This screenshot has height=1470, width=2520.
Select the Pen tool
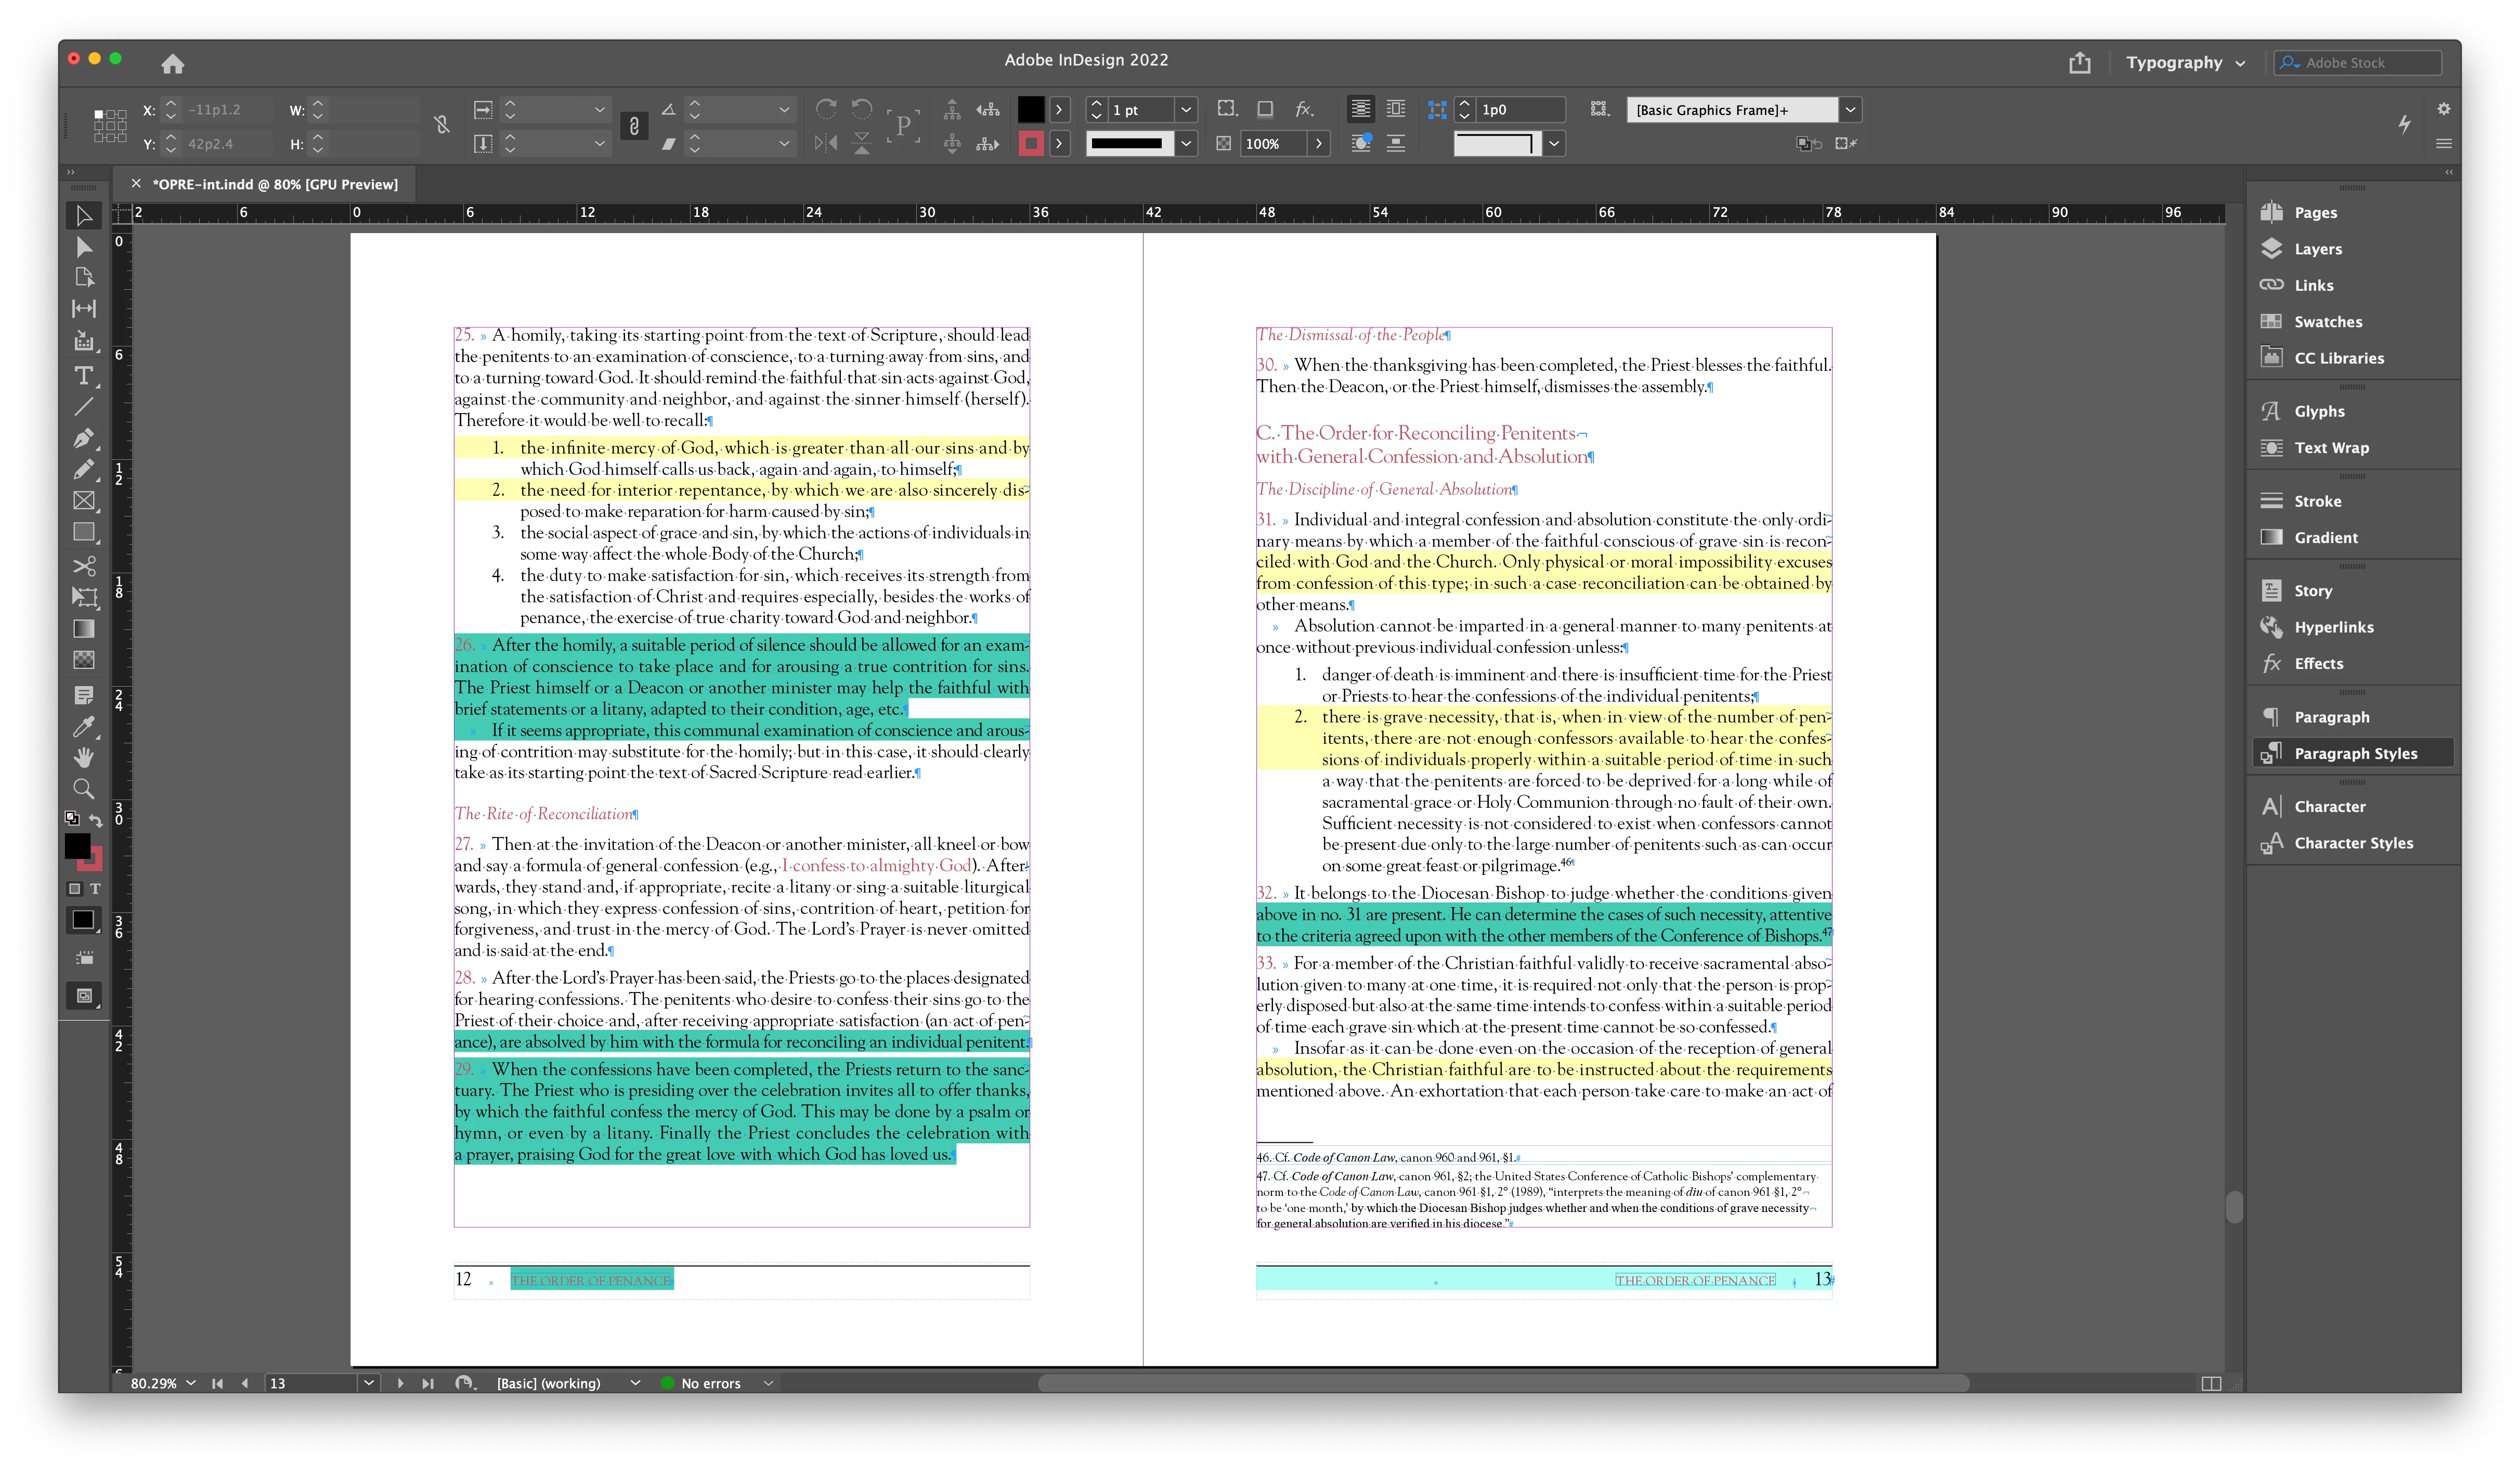point(84,438)
